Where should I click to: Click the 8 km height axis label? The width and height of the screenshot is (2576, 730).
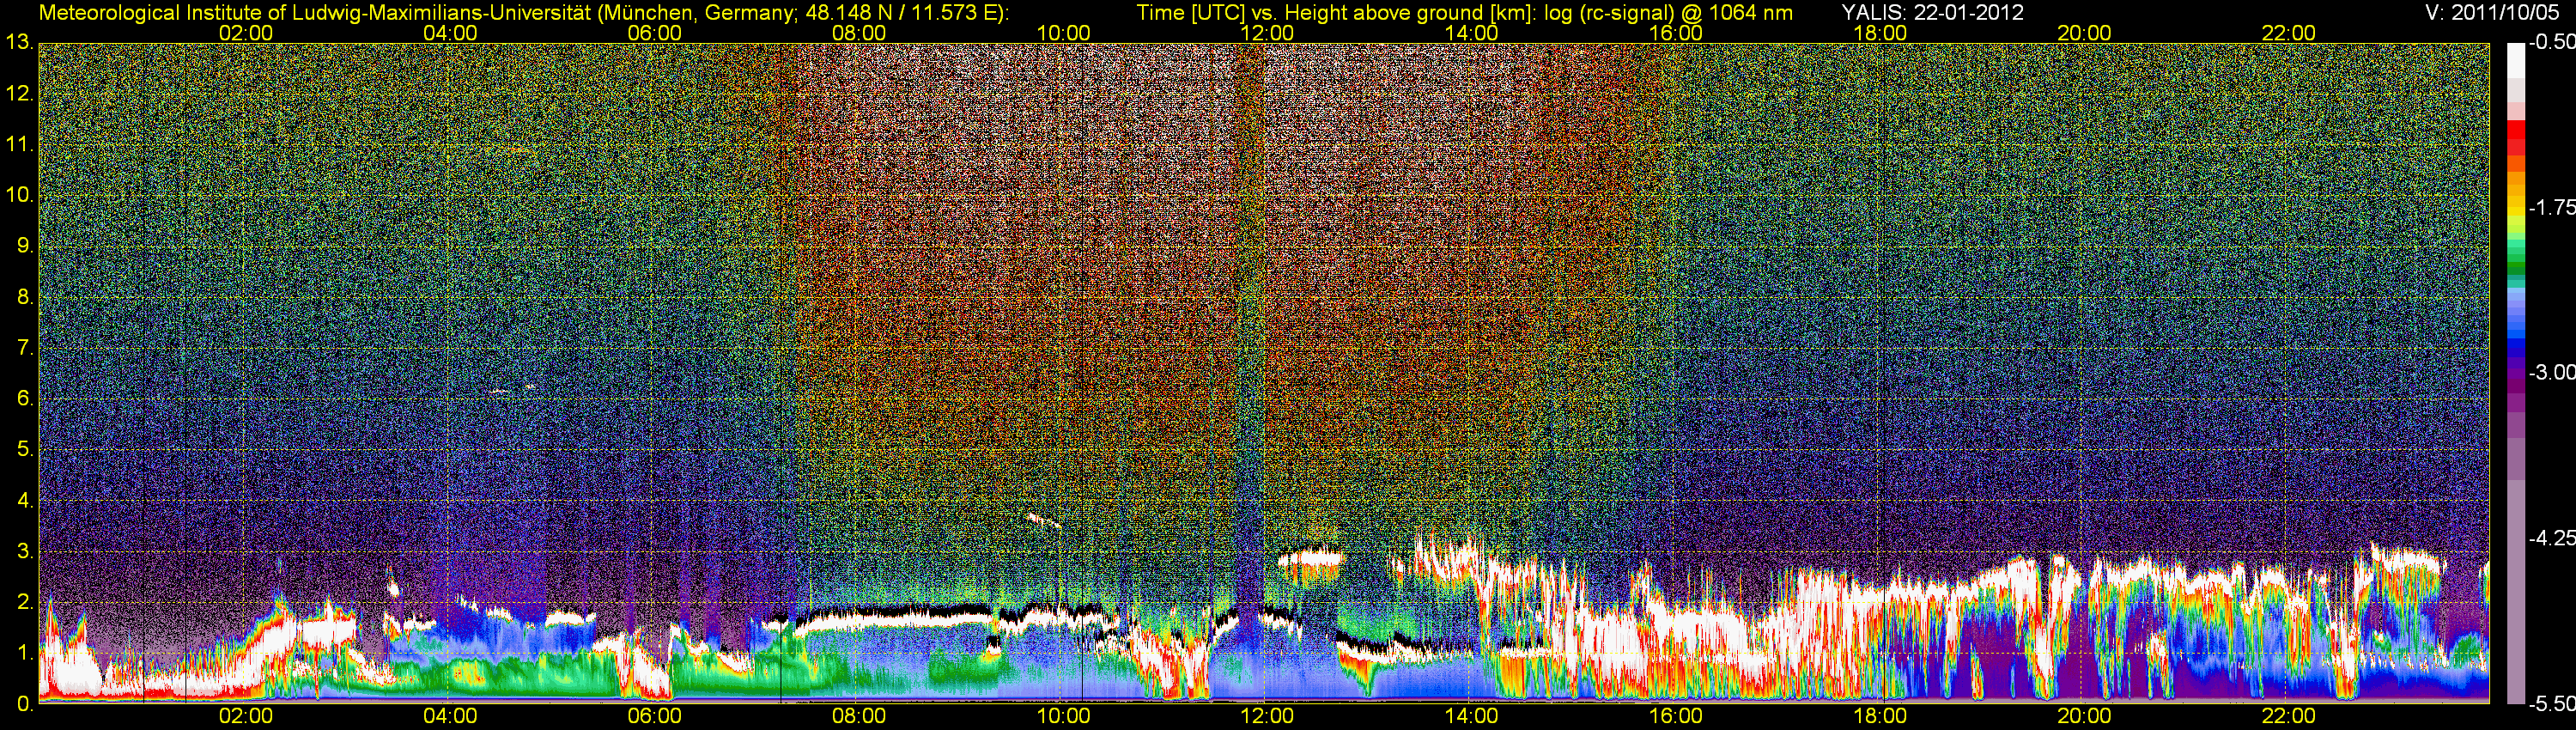click(x=25, y=297)
